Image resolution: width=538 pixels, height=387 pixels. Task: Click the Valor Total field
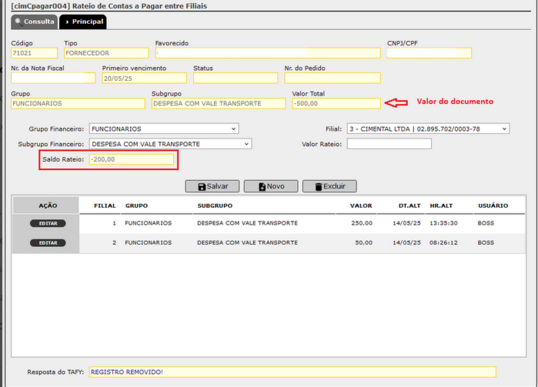(x=336, y=104)
